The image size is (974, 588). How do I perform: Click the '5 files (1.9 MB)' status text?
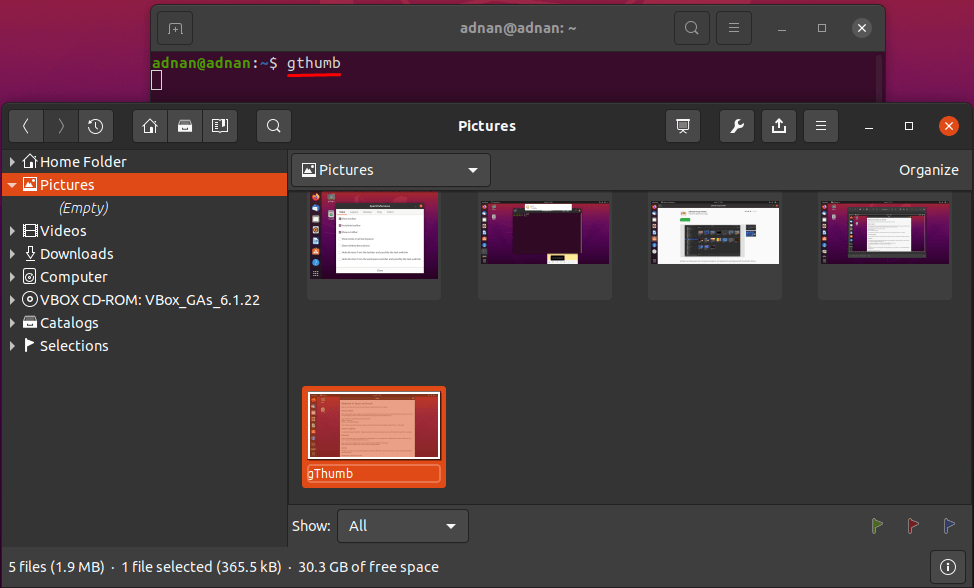pyautogui.click(x=57, y=567)
